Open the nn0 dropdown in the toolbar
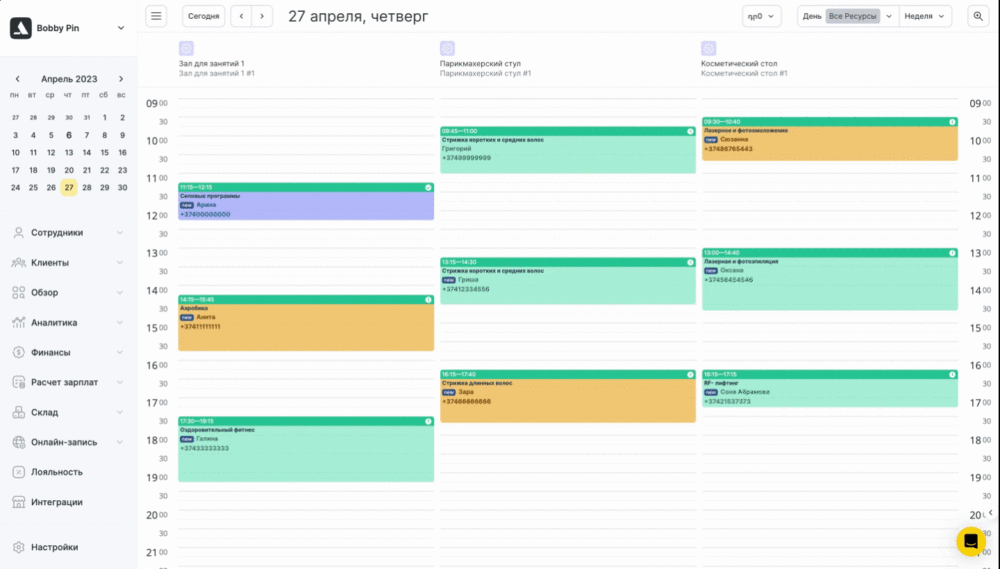 pyautogui.click(x=761, y=16)
